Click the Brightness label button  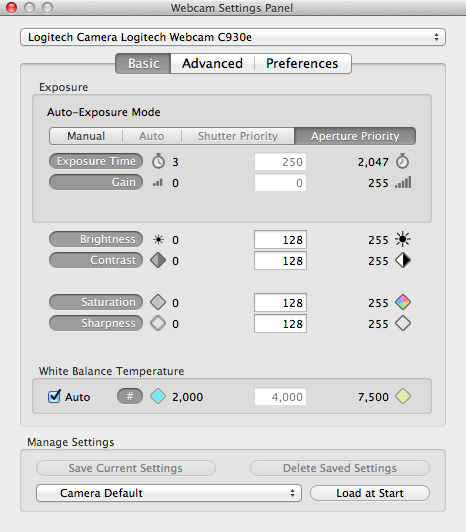96,239
